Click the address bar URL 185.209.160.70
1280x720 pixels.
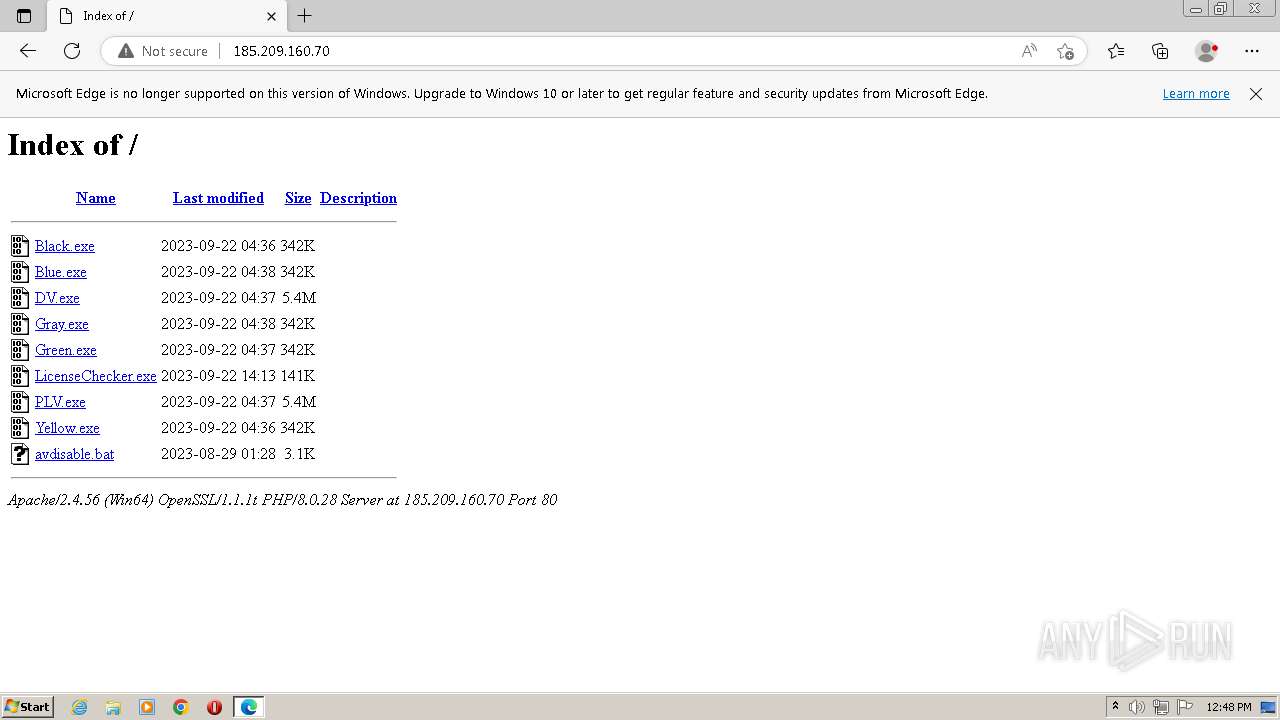[281, 51]
